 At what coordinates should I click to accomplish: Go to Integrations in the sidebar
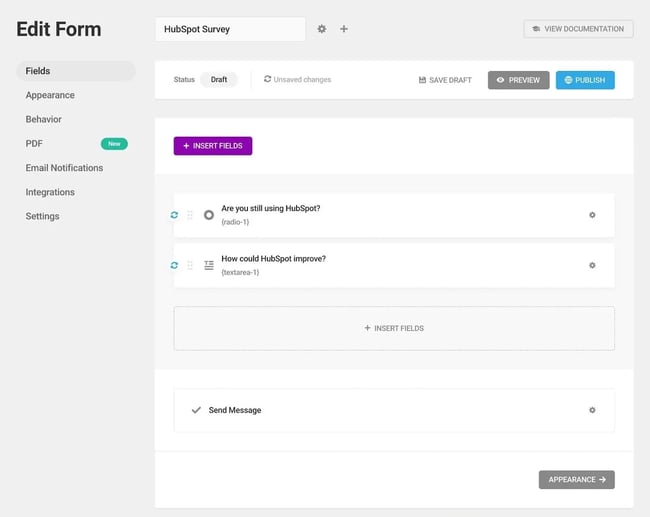tap(50, 192)
